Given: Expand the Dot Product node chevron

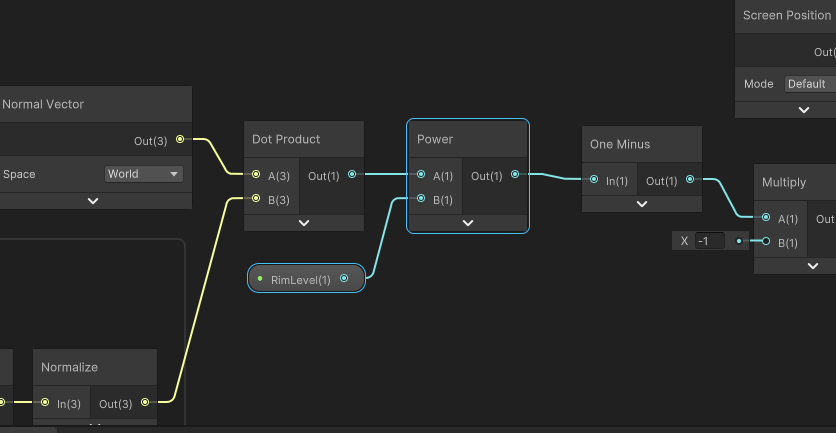Looking at the screenshot, I should pos(304,223).
